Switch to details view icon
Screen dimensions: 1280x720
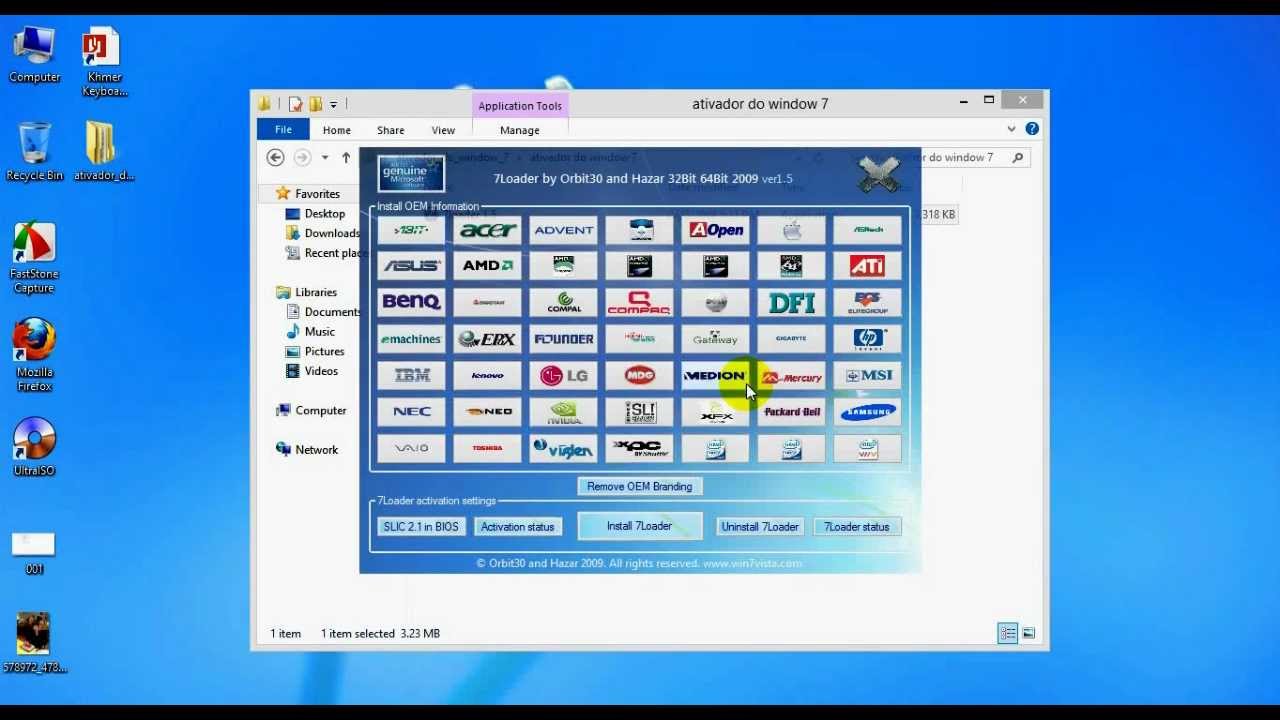tap(1008, 633)
